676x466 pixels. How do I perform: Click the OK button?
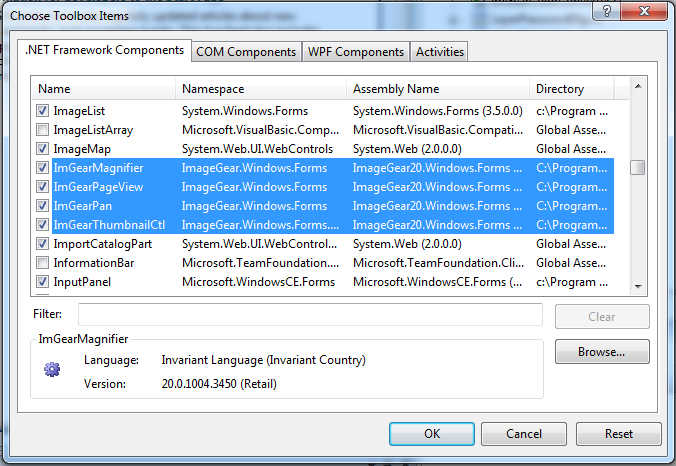432,434
